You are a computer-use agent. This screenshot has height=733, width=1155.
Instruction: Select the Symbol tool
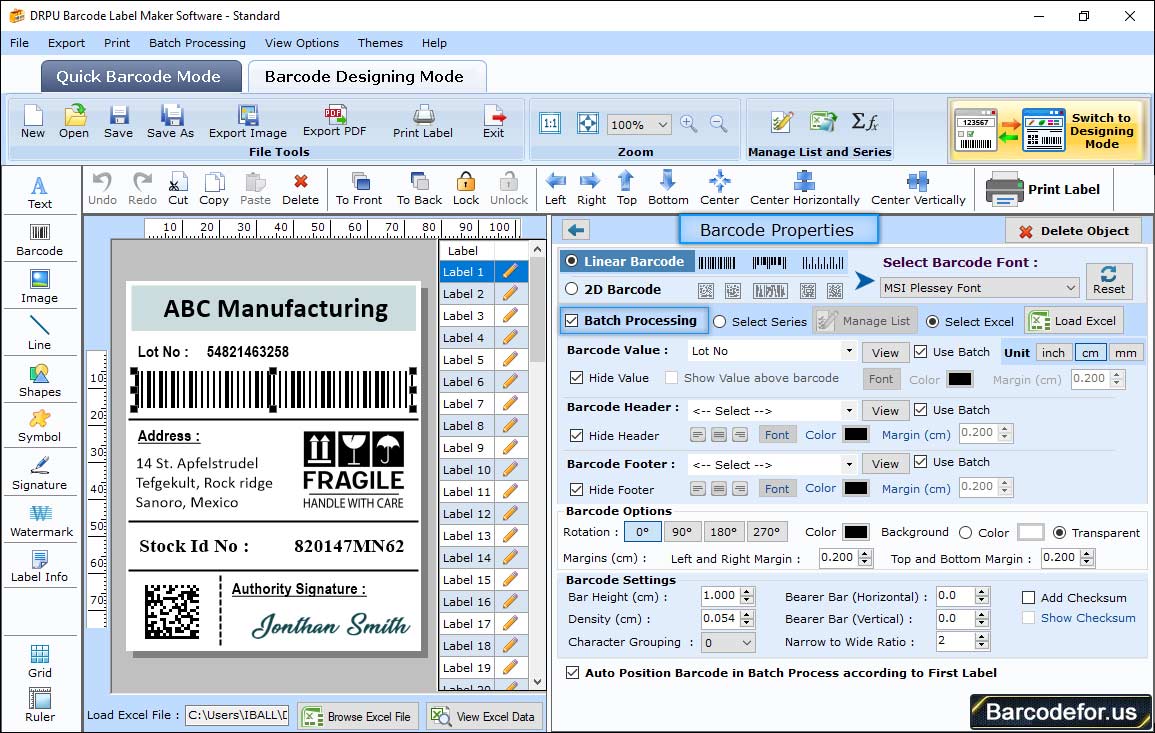click(40, 427)
